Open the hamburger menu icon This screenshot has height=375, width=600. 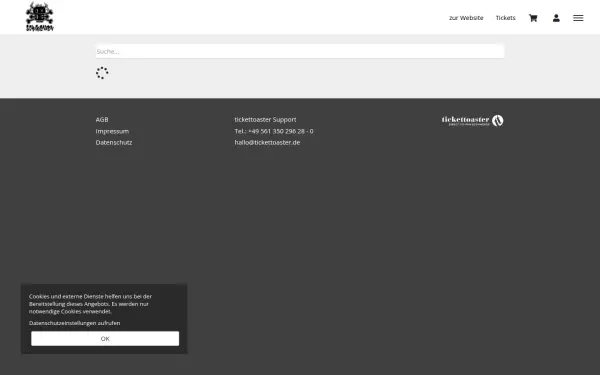click(x=578, y=18)
